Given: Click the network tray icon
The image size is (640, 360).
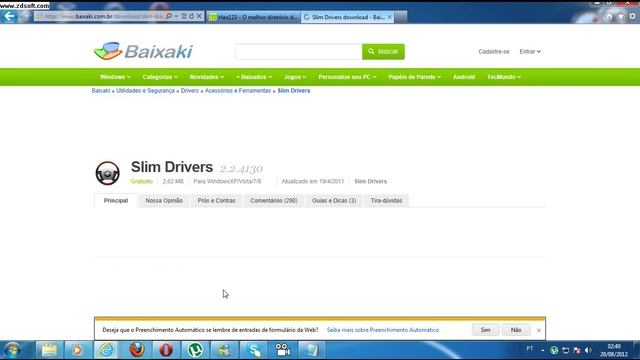Looking at the screenshot, I should tap(565, 350).
